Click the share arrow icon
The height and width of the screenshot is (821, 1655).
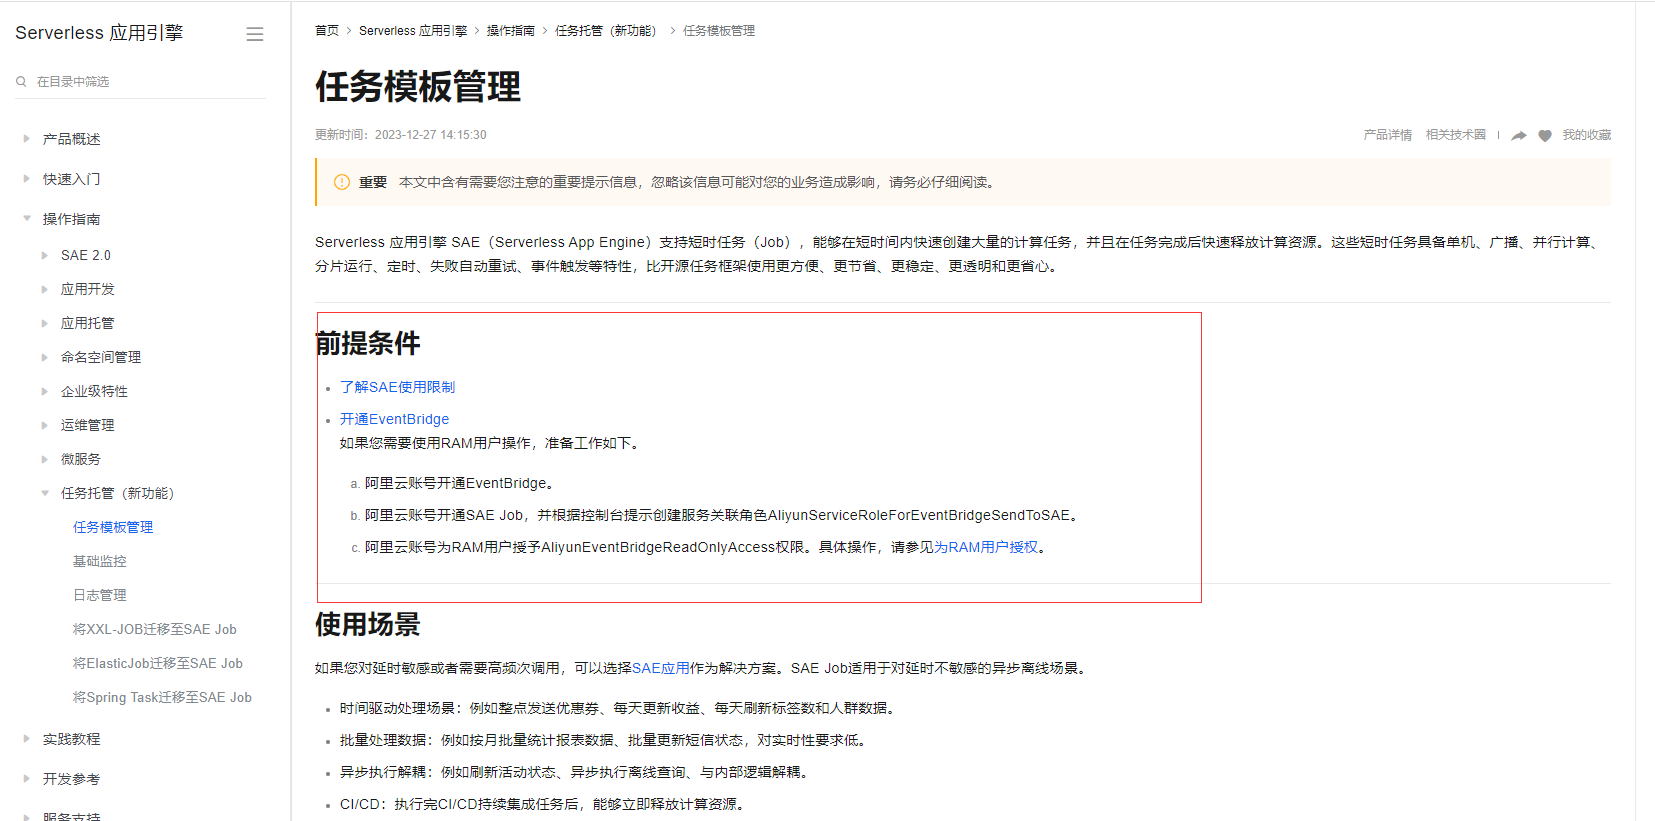[x=1519, y=135]
